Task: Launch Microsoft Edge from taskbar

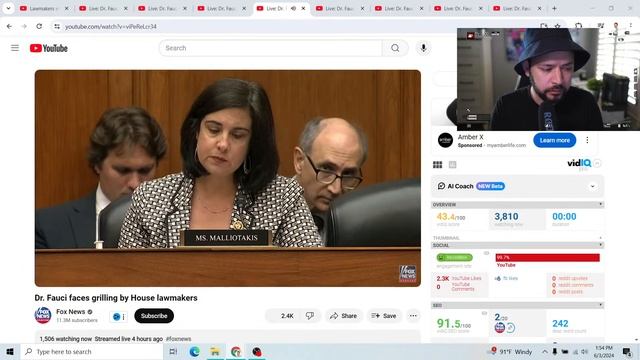Action: (194, 351)
